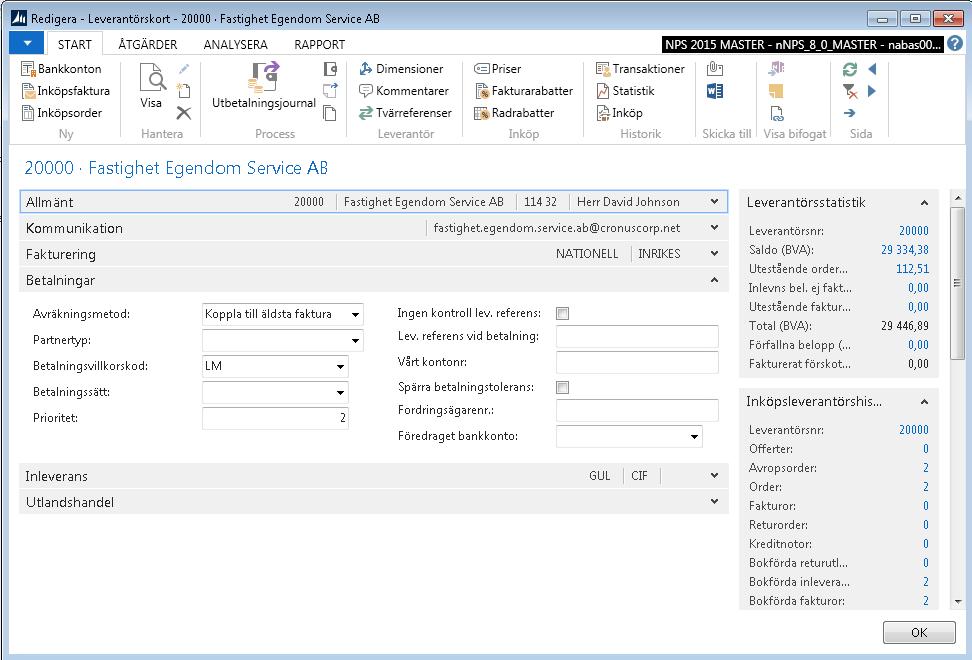Switch to the ANALYSERA tab

[x=236, y=45]
